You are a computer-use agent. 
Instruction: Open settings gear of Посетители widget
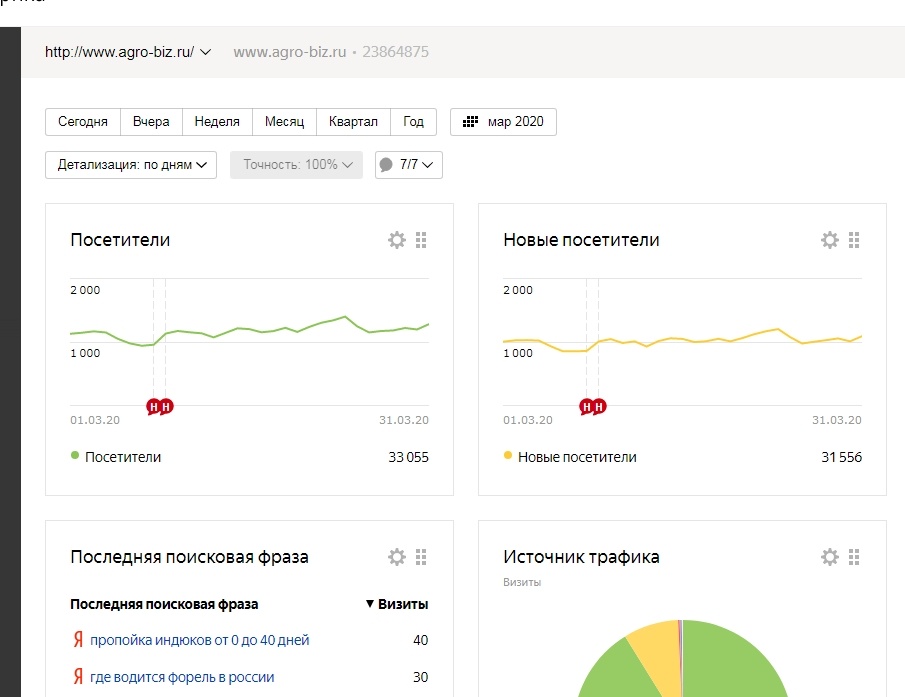tap(397, 240)
